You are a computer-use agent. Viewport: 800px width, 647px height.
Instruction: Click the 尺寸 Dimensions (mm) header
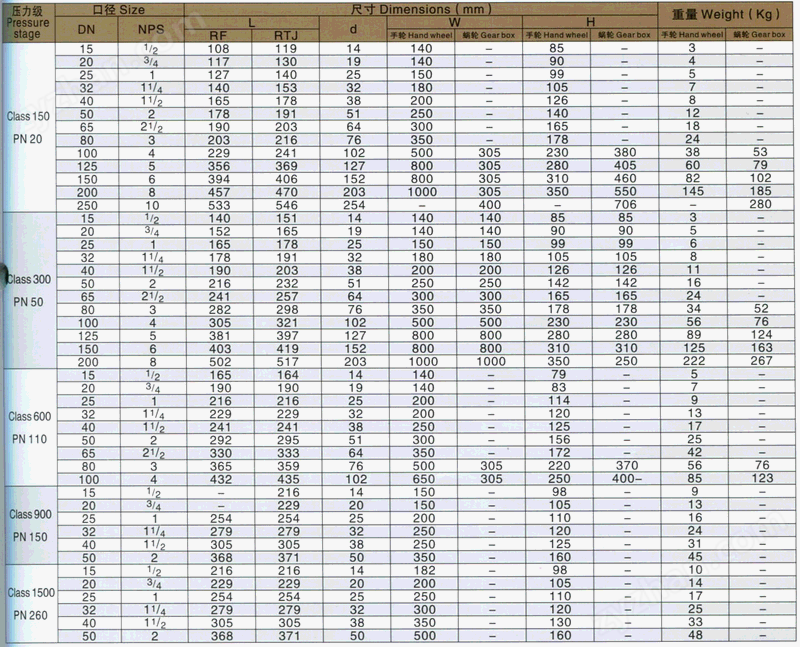420,6
